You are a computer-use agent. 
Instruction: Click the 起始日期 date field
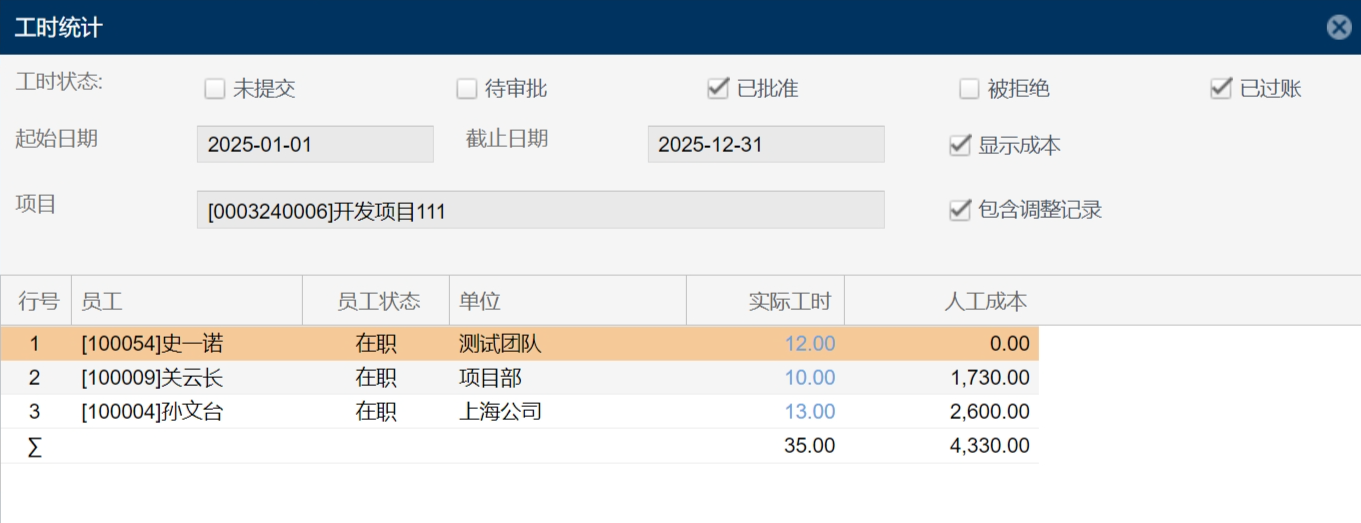click(315, 144)
